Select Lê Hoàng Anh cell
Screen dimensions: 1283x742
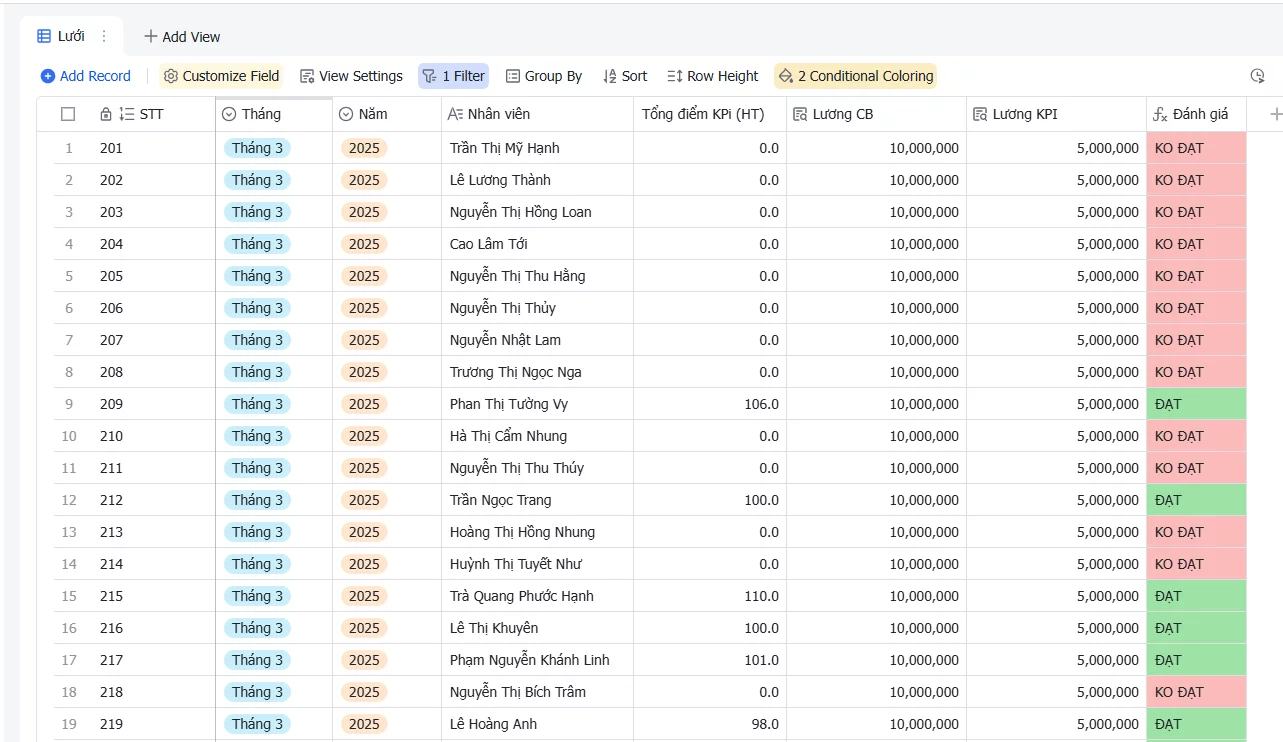click(537, 724)
